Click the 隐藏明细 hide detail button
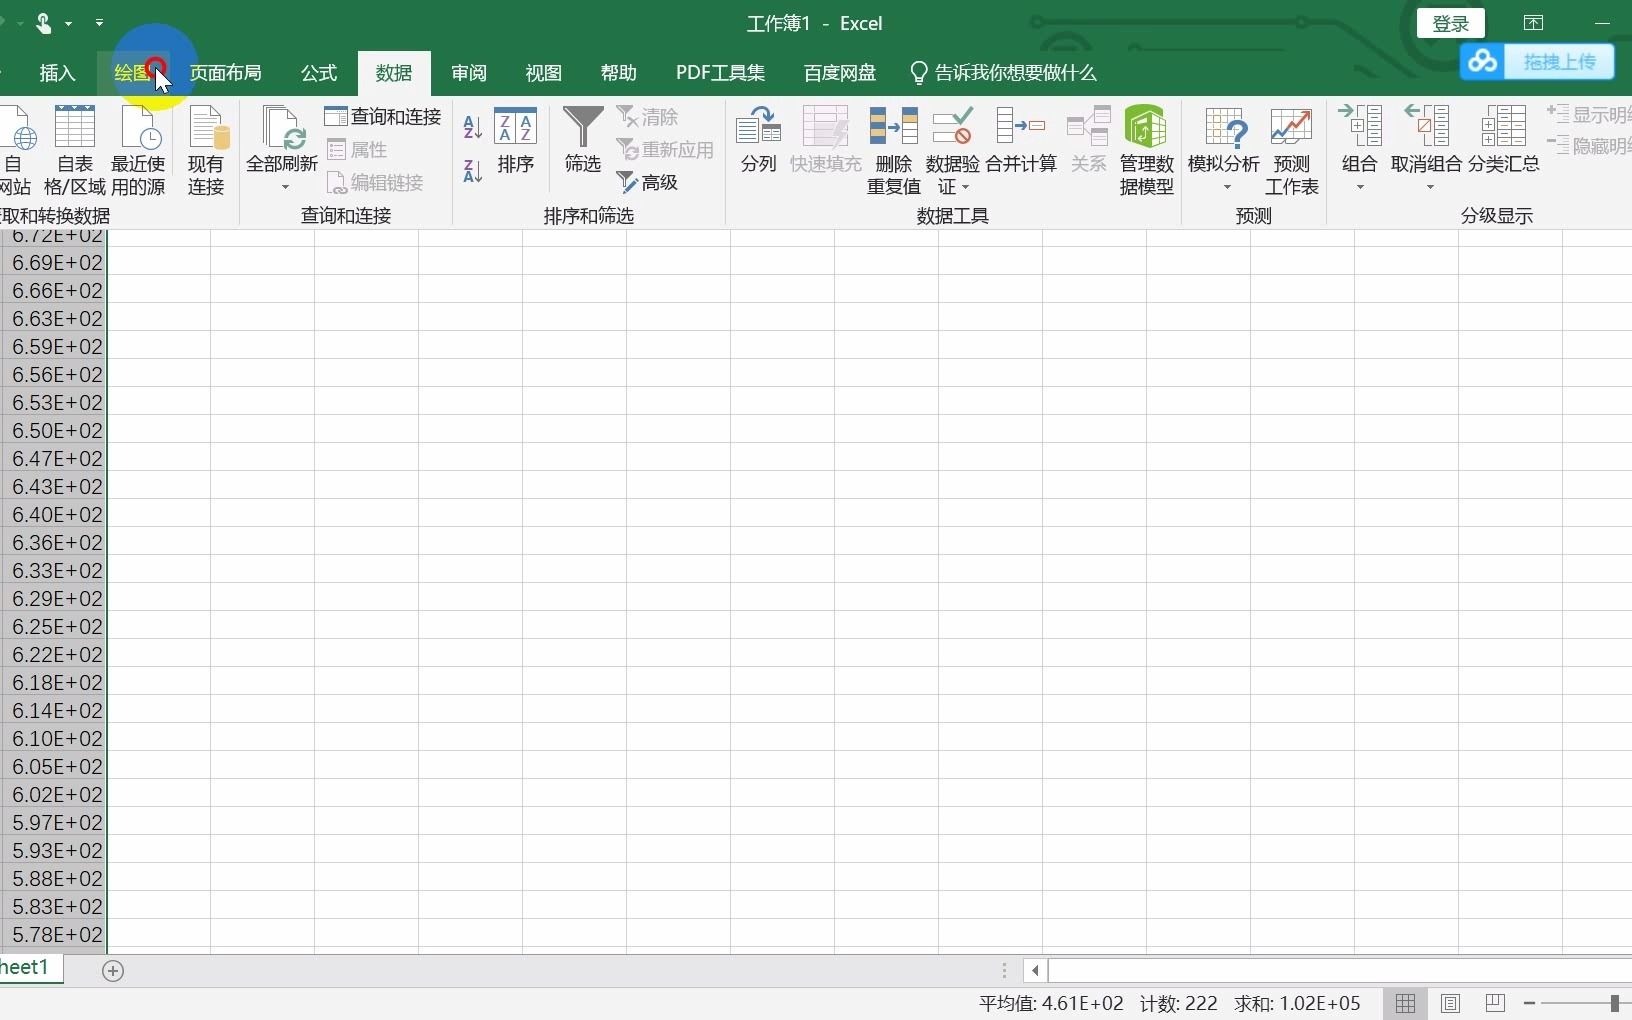1632x1020 pixels. click(1590, 146)
